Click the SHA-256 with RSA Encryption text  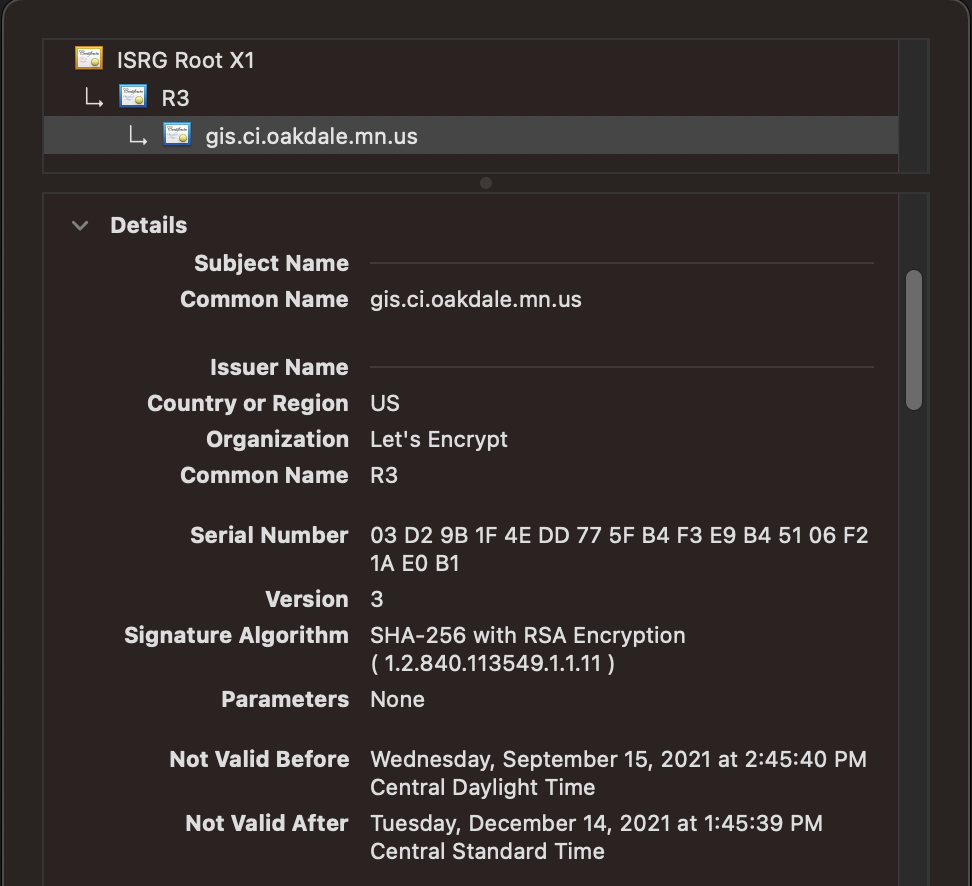click(x=527, y=636)
